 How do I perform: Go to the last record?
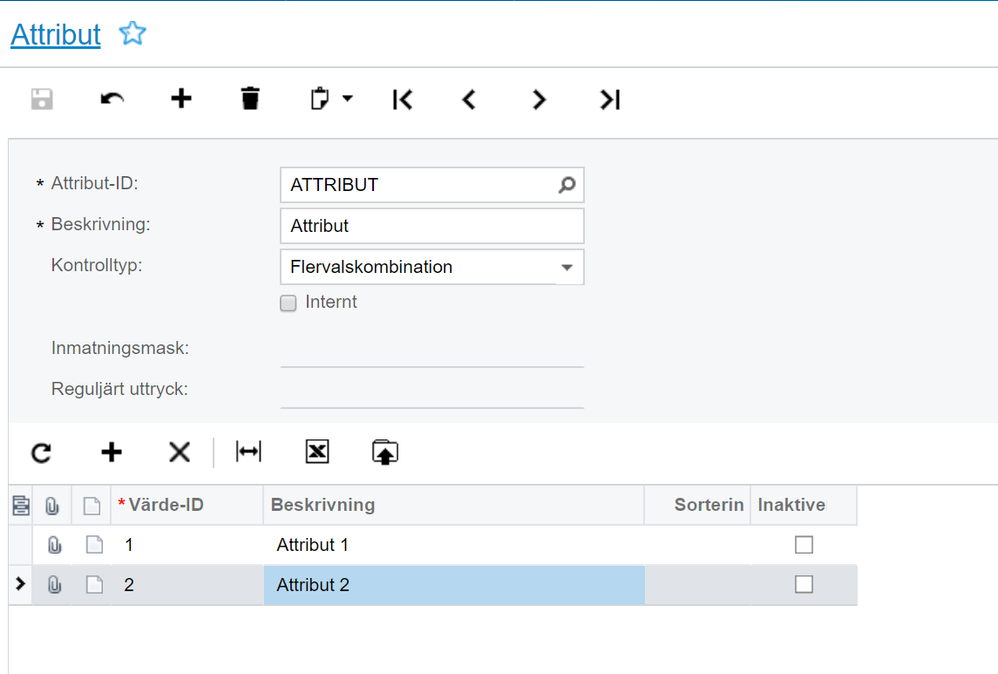tap(610, 99)
